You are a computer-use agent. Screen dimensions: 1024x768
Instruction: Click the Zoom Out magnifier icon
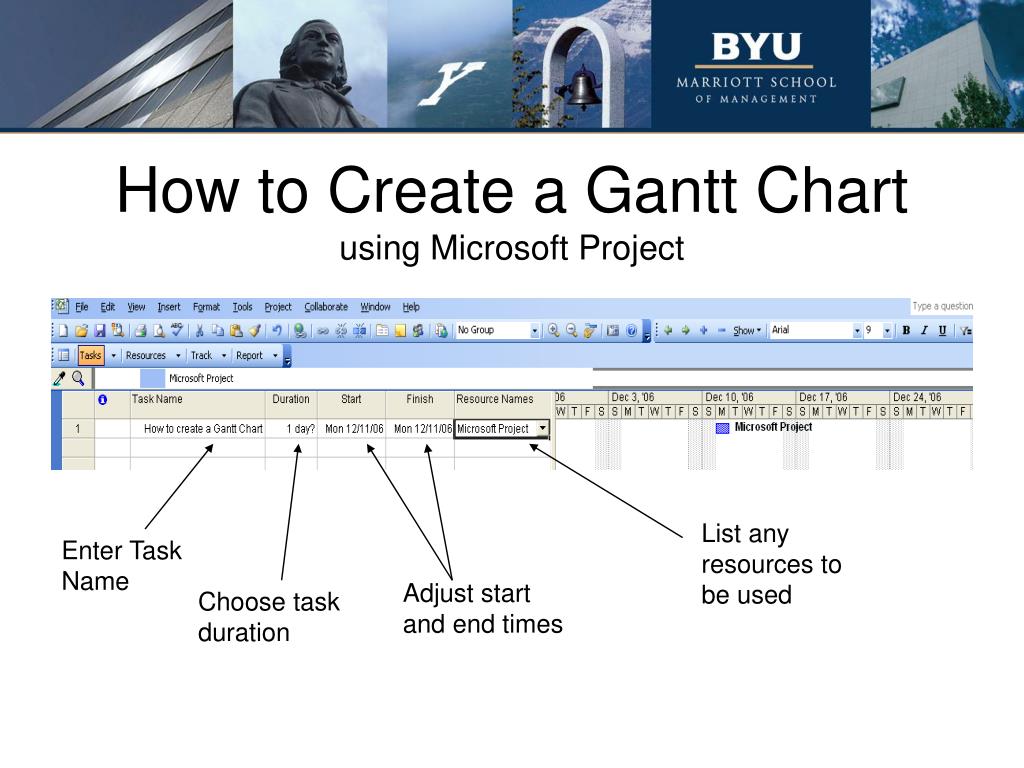click(x=571, y=330)
